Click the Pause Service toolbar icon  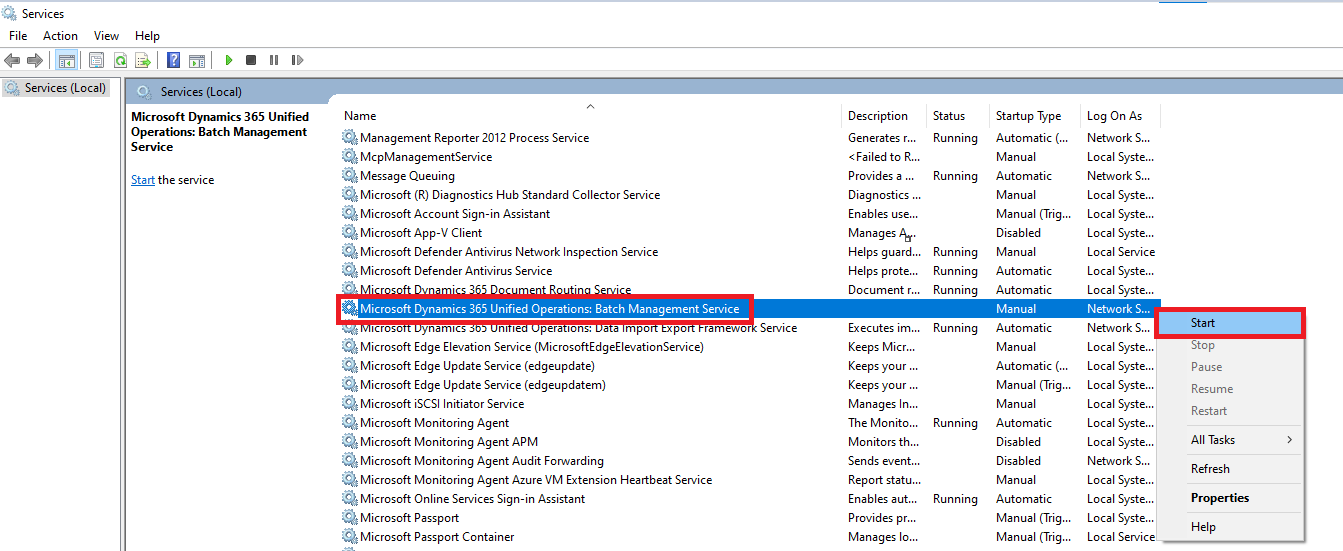(274, 61)
